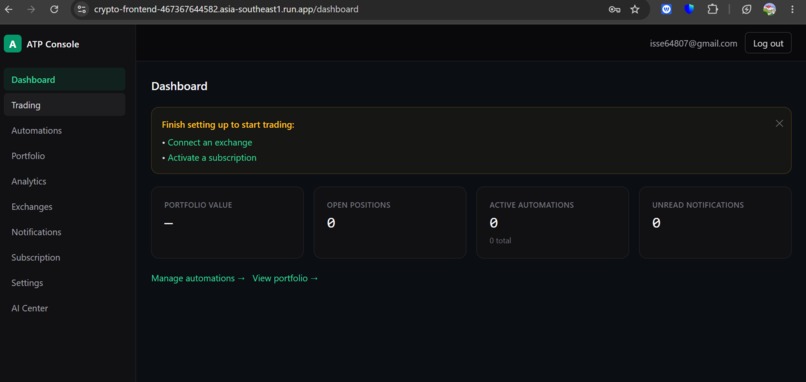Open Trading in the sidebar
This screenshot has height=382, width=806.
[64, 105]
